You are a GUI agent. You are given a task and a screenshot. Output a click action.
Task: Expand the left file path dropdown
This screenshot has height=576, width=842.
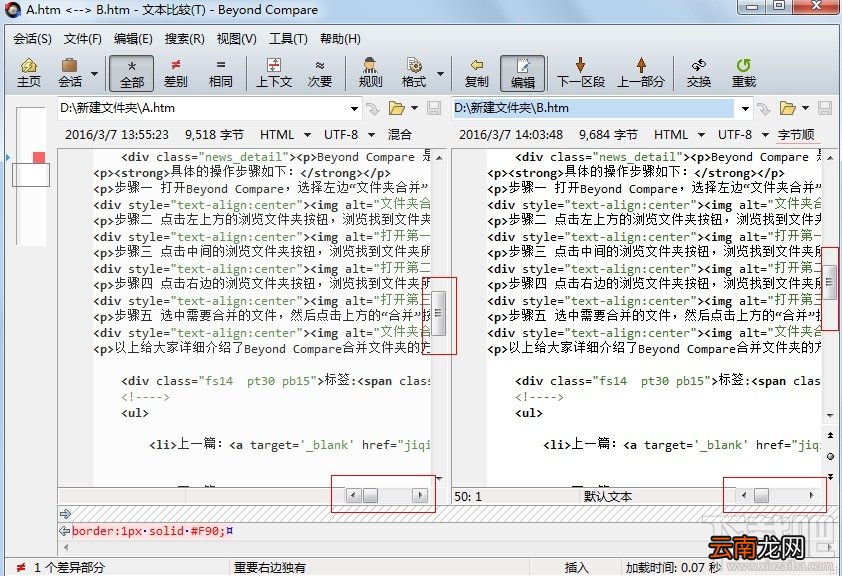pos(354,108)
